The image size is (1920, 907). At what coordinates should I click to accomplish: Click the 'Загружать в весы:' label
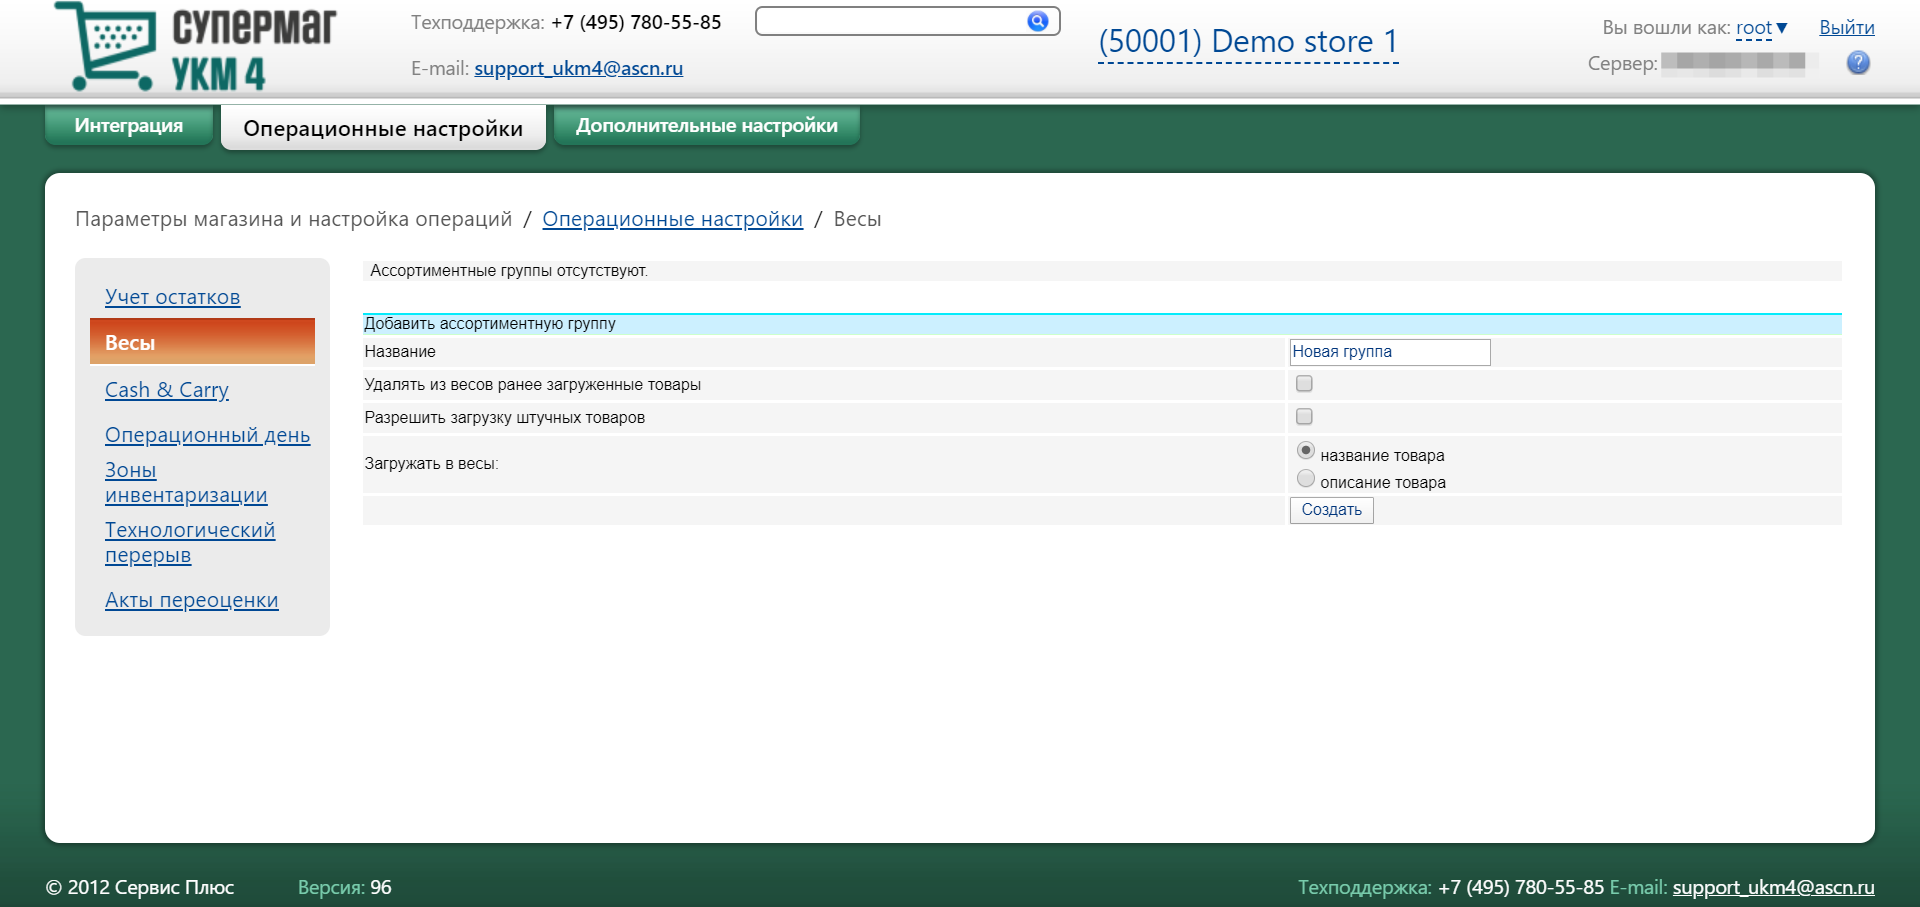[431, 464]
